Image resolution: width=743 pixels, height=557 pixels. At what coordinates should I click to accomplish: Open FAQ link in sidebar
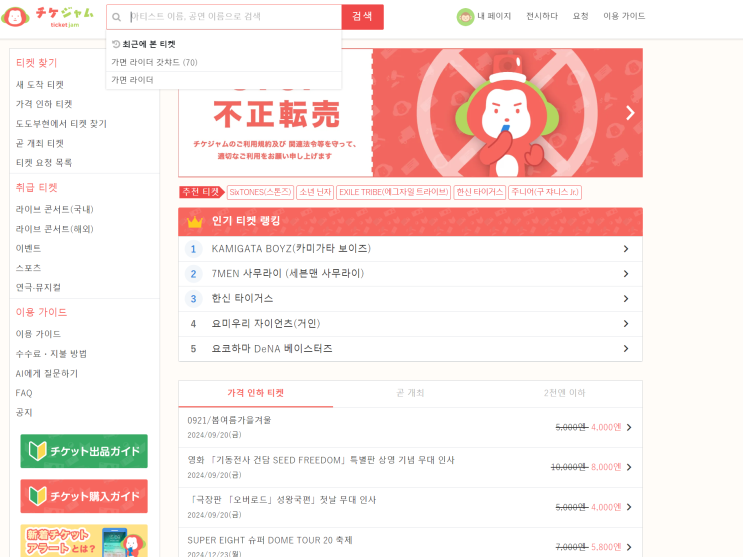(x=24, y=393)
